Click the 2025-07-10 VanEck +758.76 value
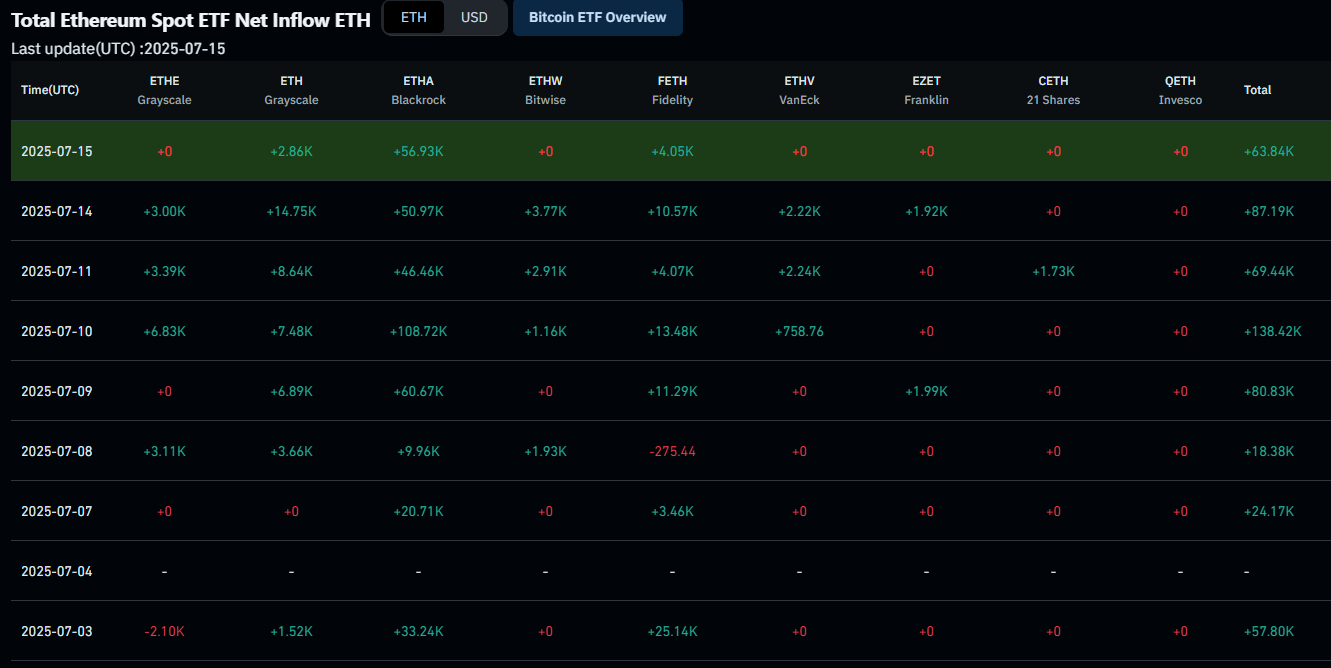Screen dimensions: 1331x668 pyautogui.click(x=799, y=331)
